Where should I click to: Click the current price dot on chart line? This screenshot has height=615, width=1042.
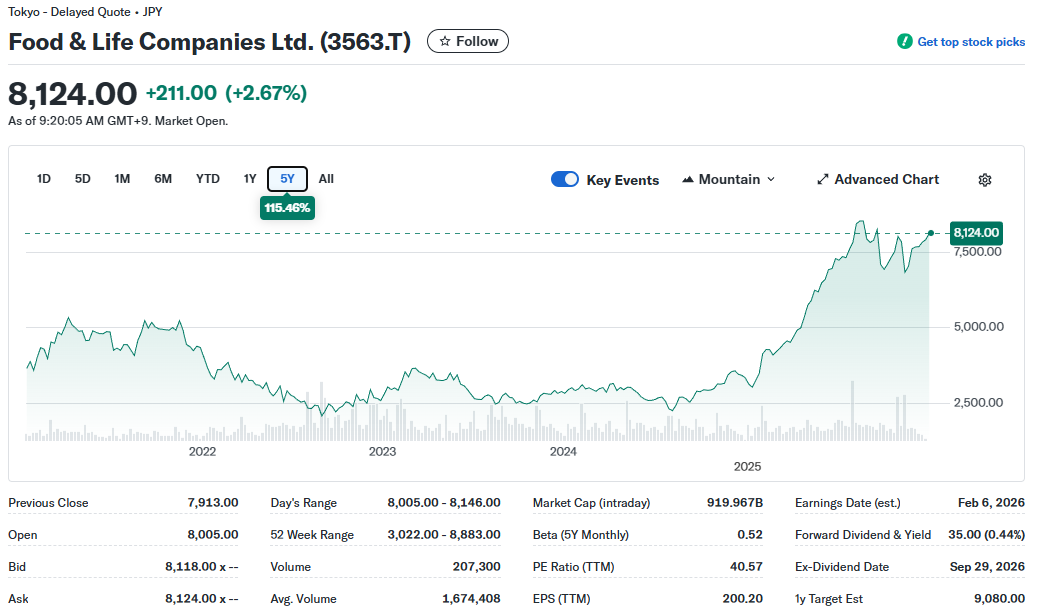click(931, 233)
